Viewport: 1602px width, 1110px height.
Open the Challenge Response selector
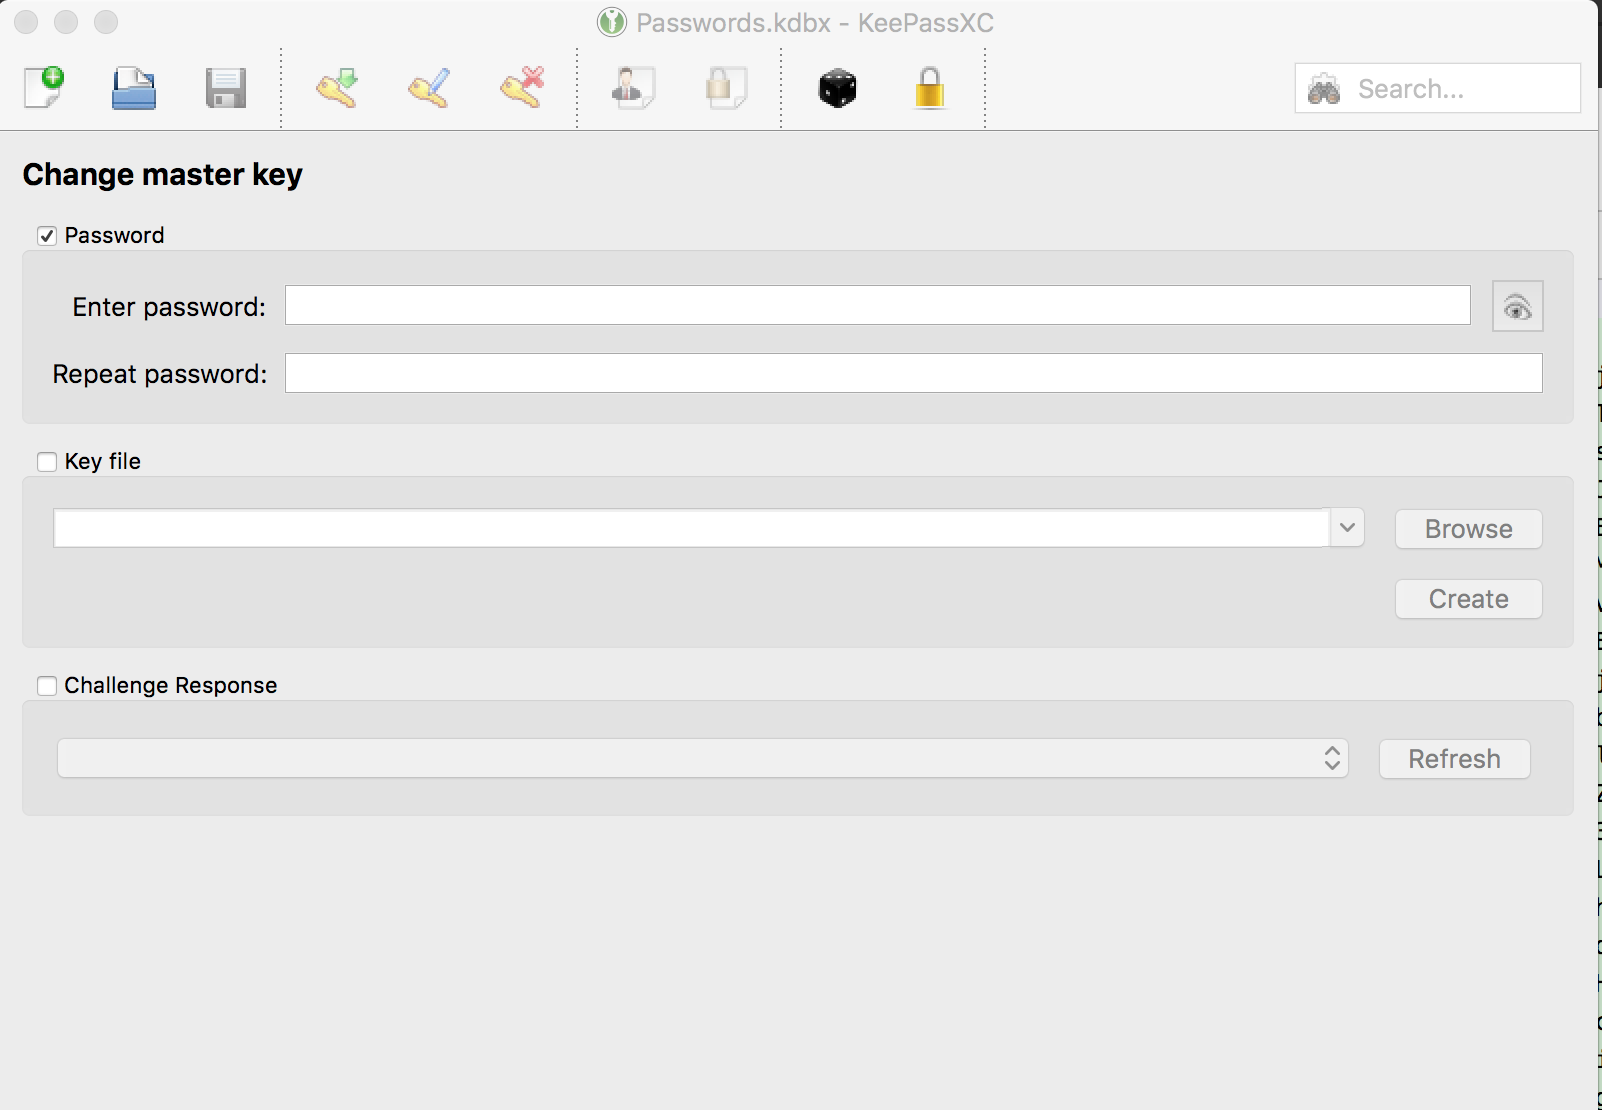tap(702, 758)
